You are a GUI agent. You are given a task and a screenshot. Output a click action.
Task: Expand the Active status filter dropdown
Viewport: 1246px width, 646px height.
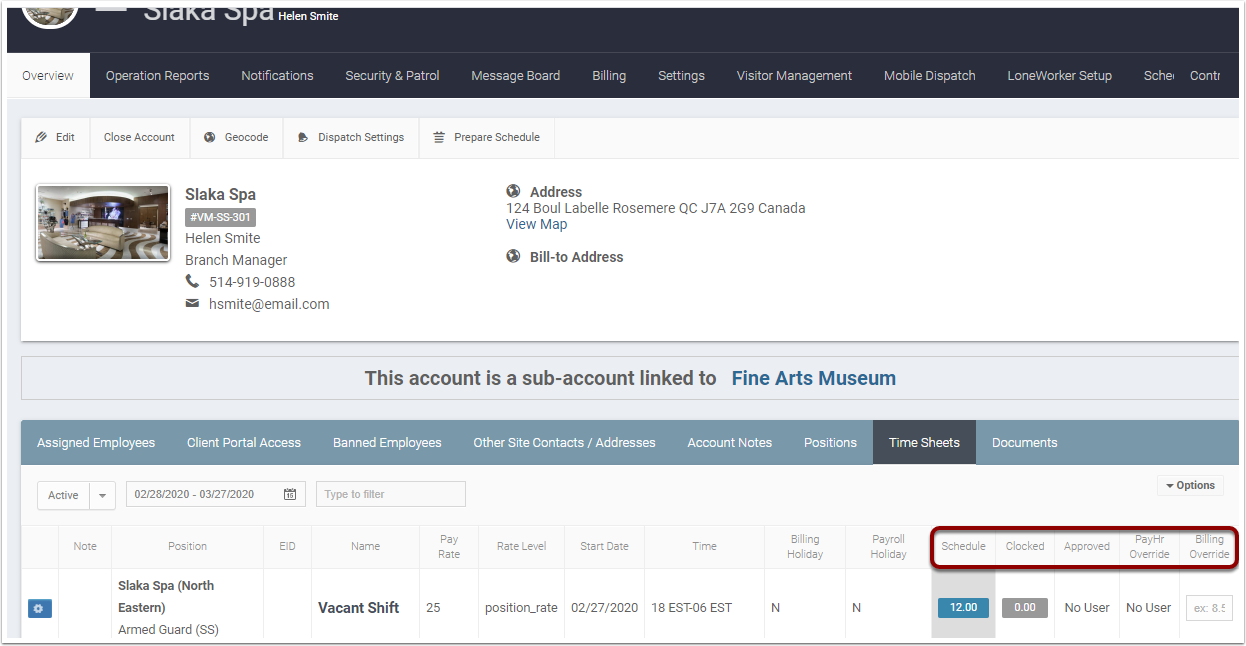tap(102, 494)
